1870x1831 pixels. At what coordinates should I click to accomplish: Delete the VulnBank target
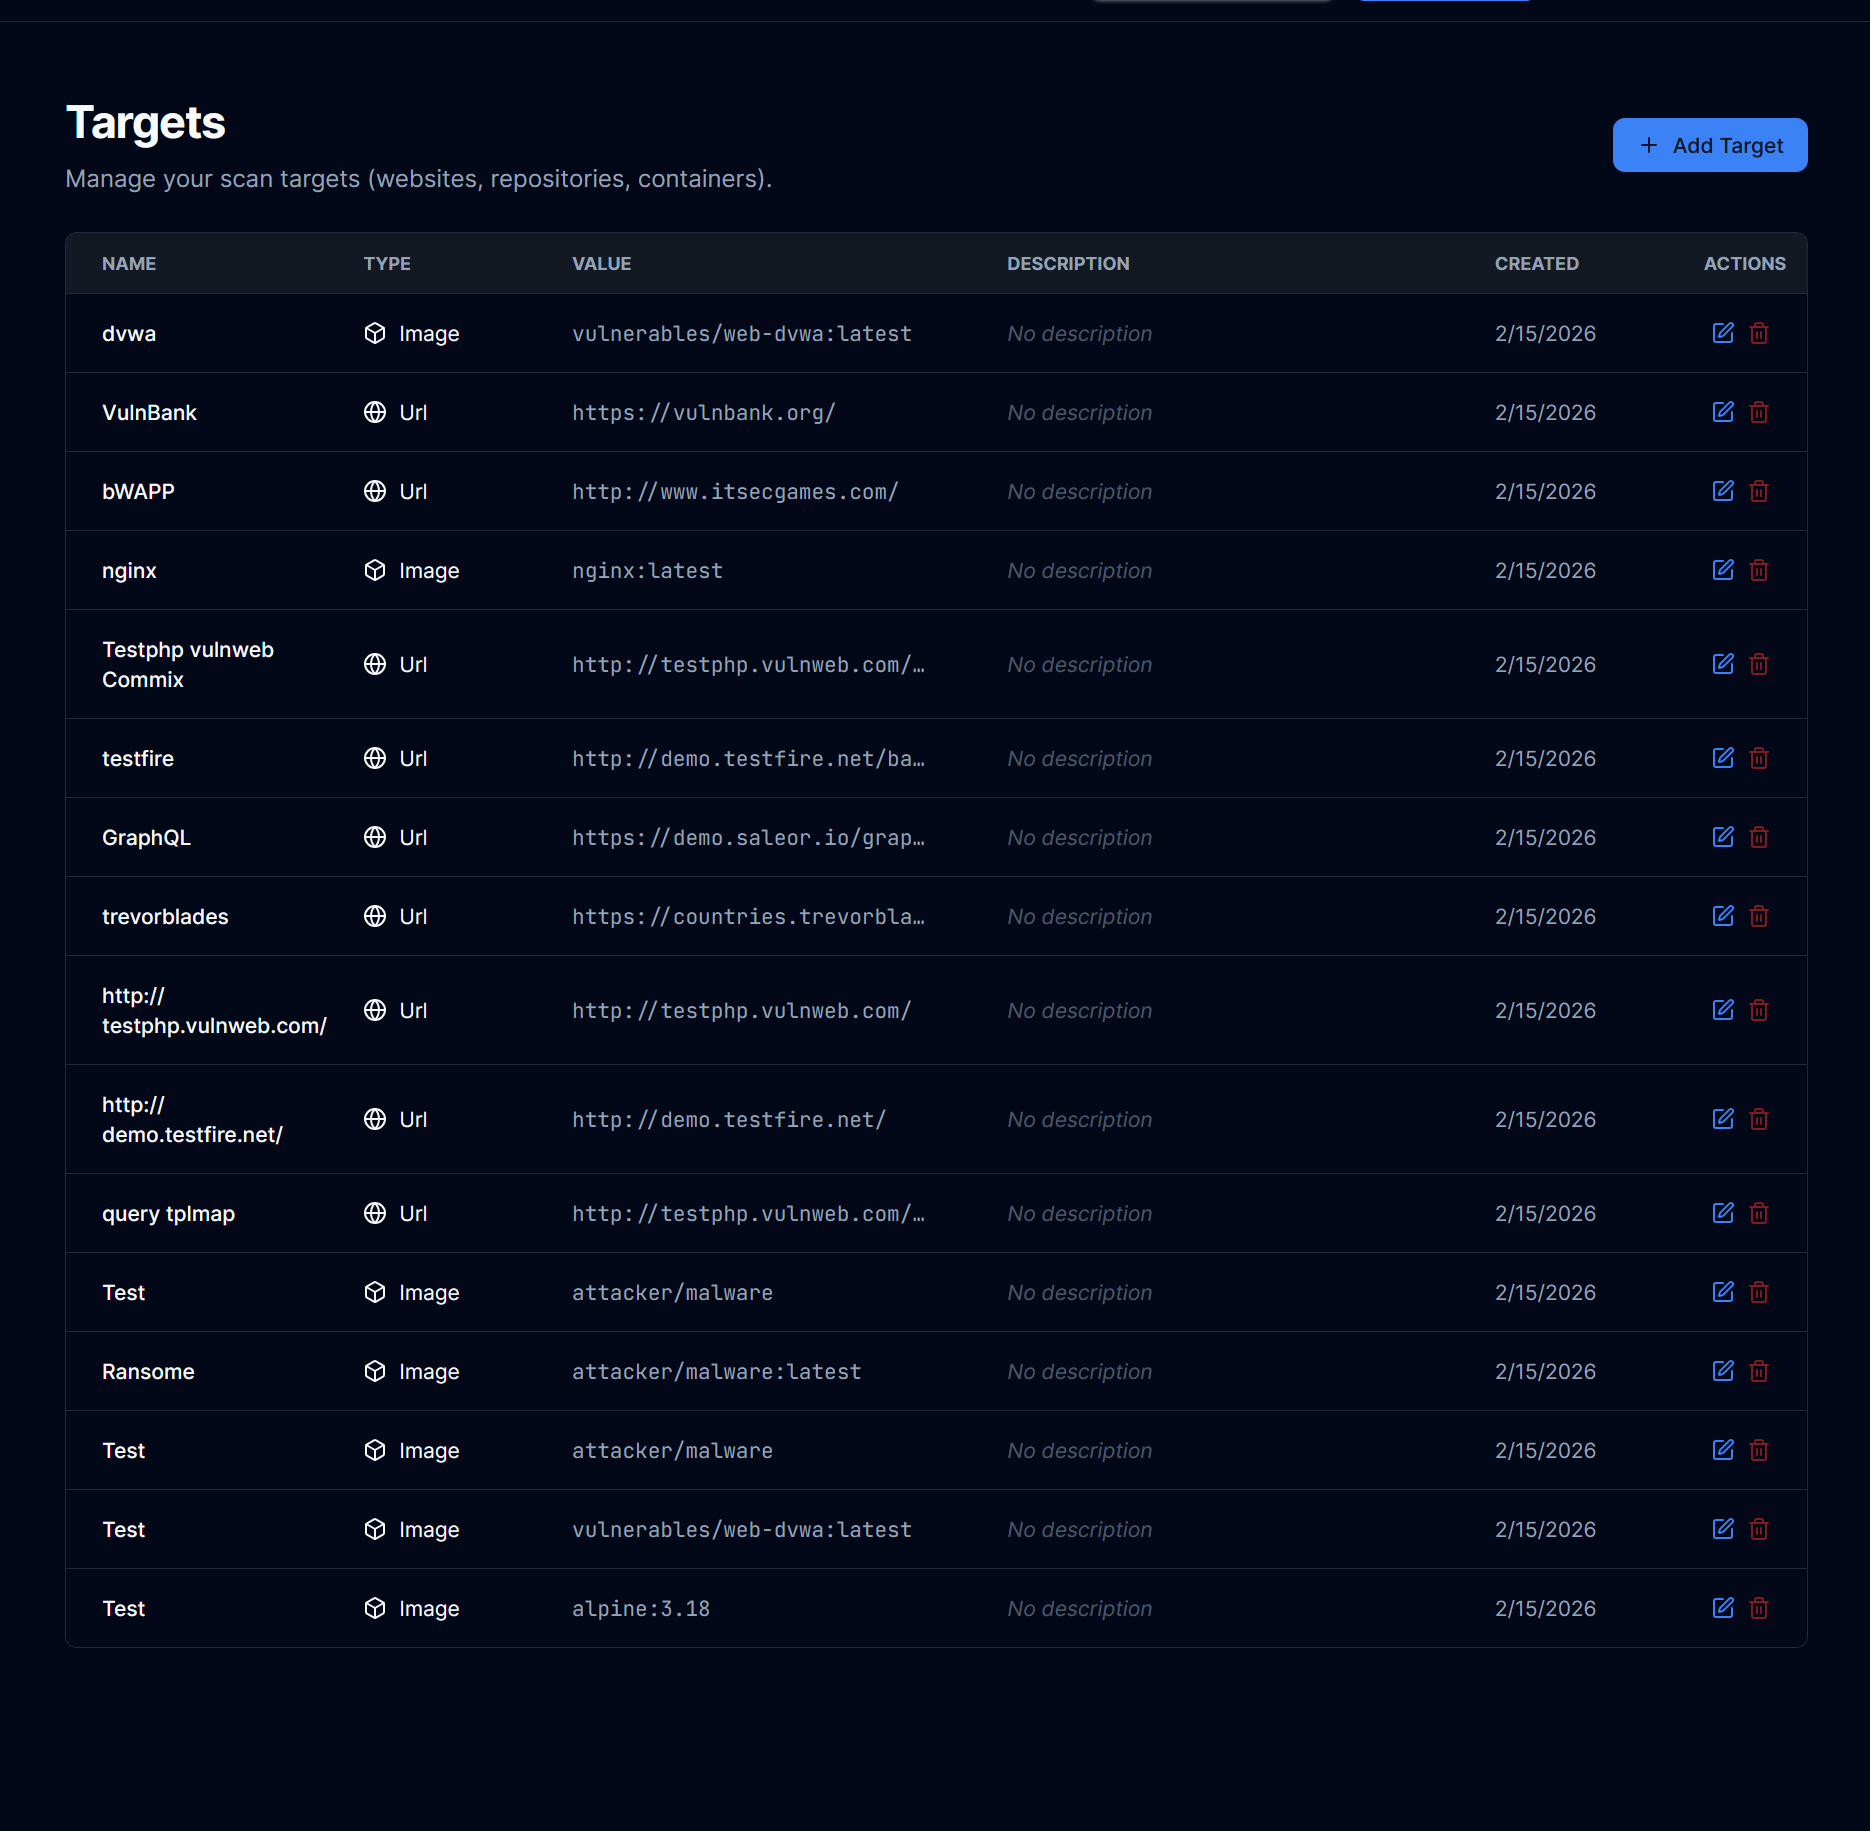click(x=1759, y=412)
